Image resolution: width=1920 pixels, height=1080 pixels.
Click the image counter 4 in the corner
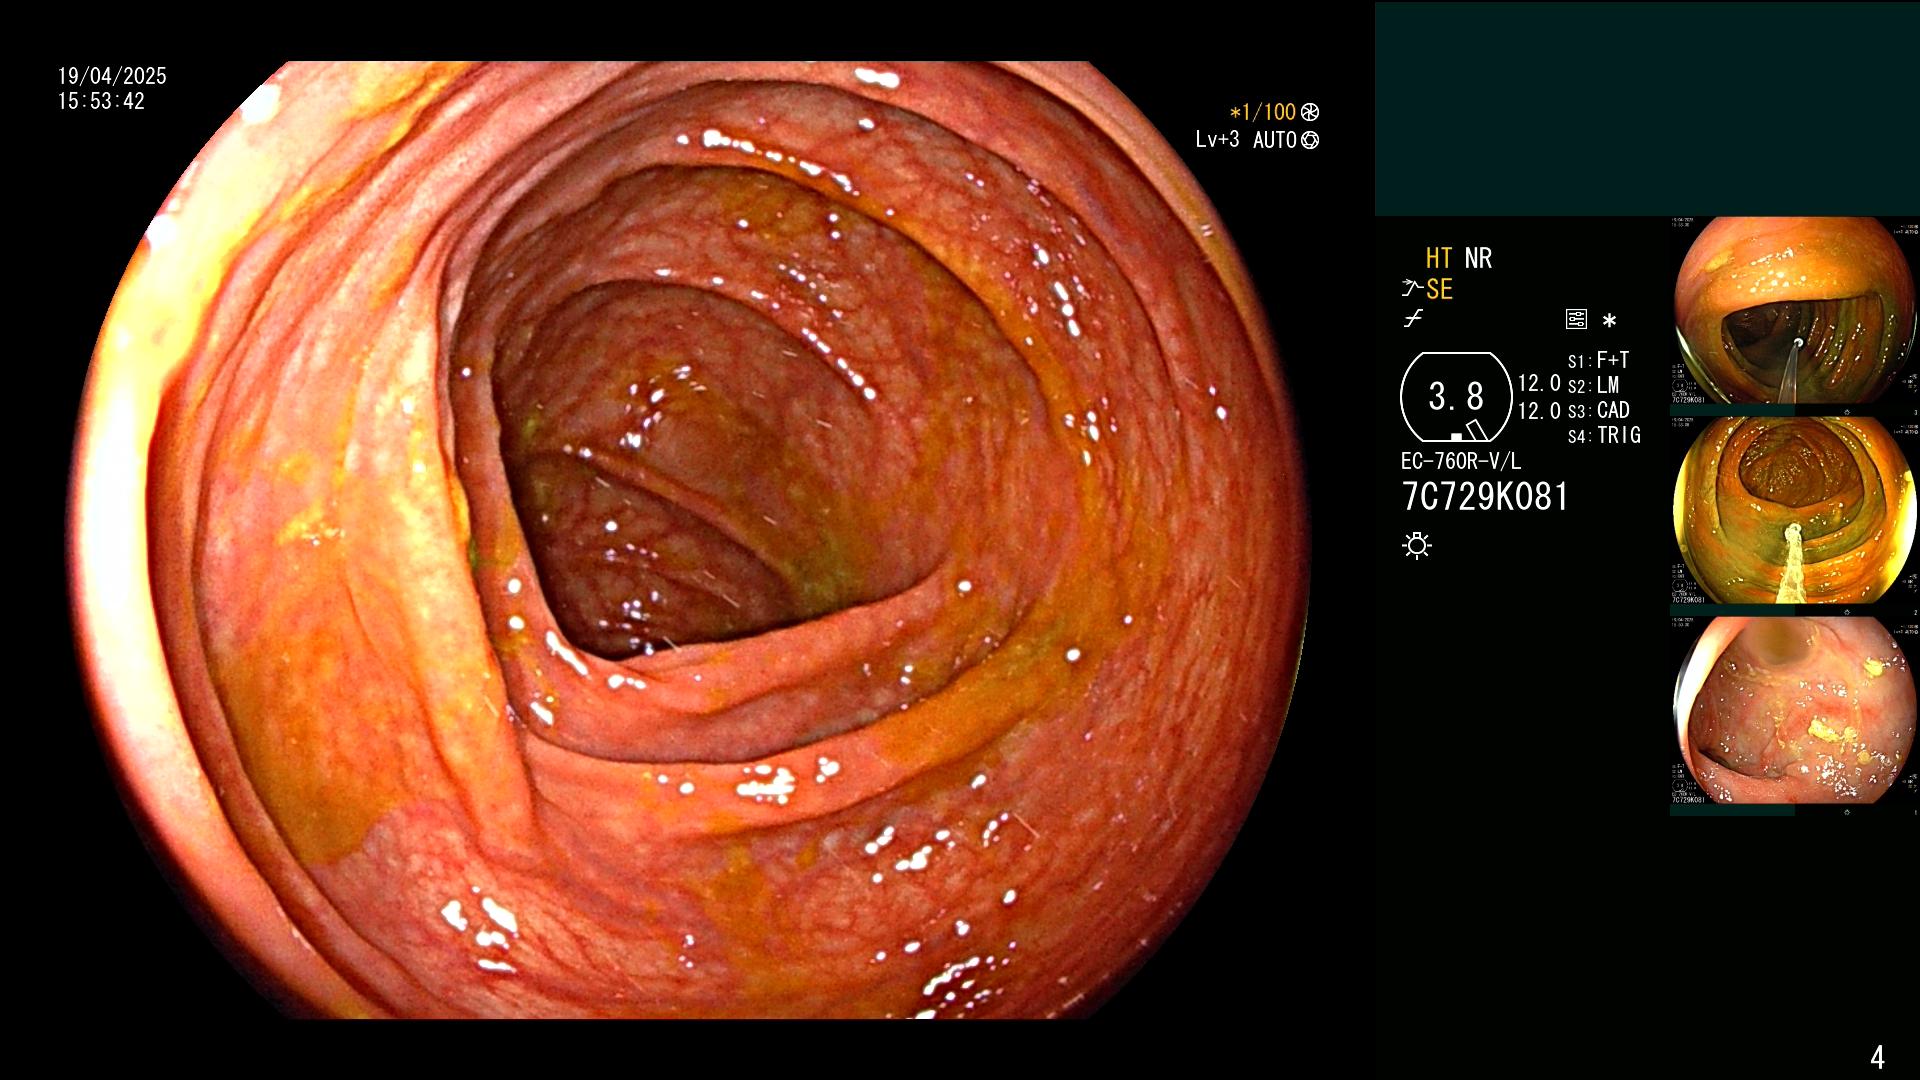coord(1877,1057)
